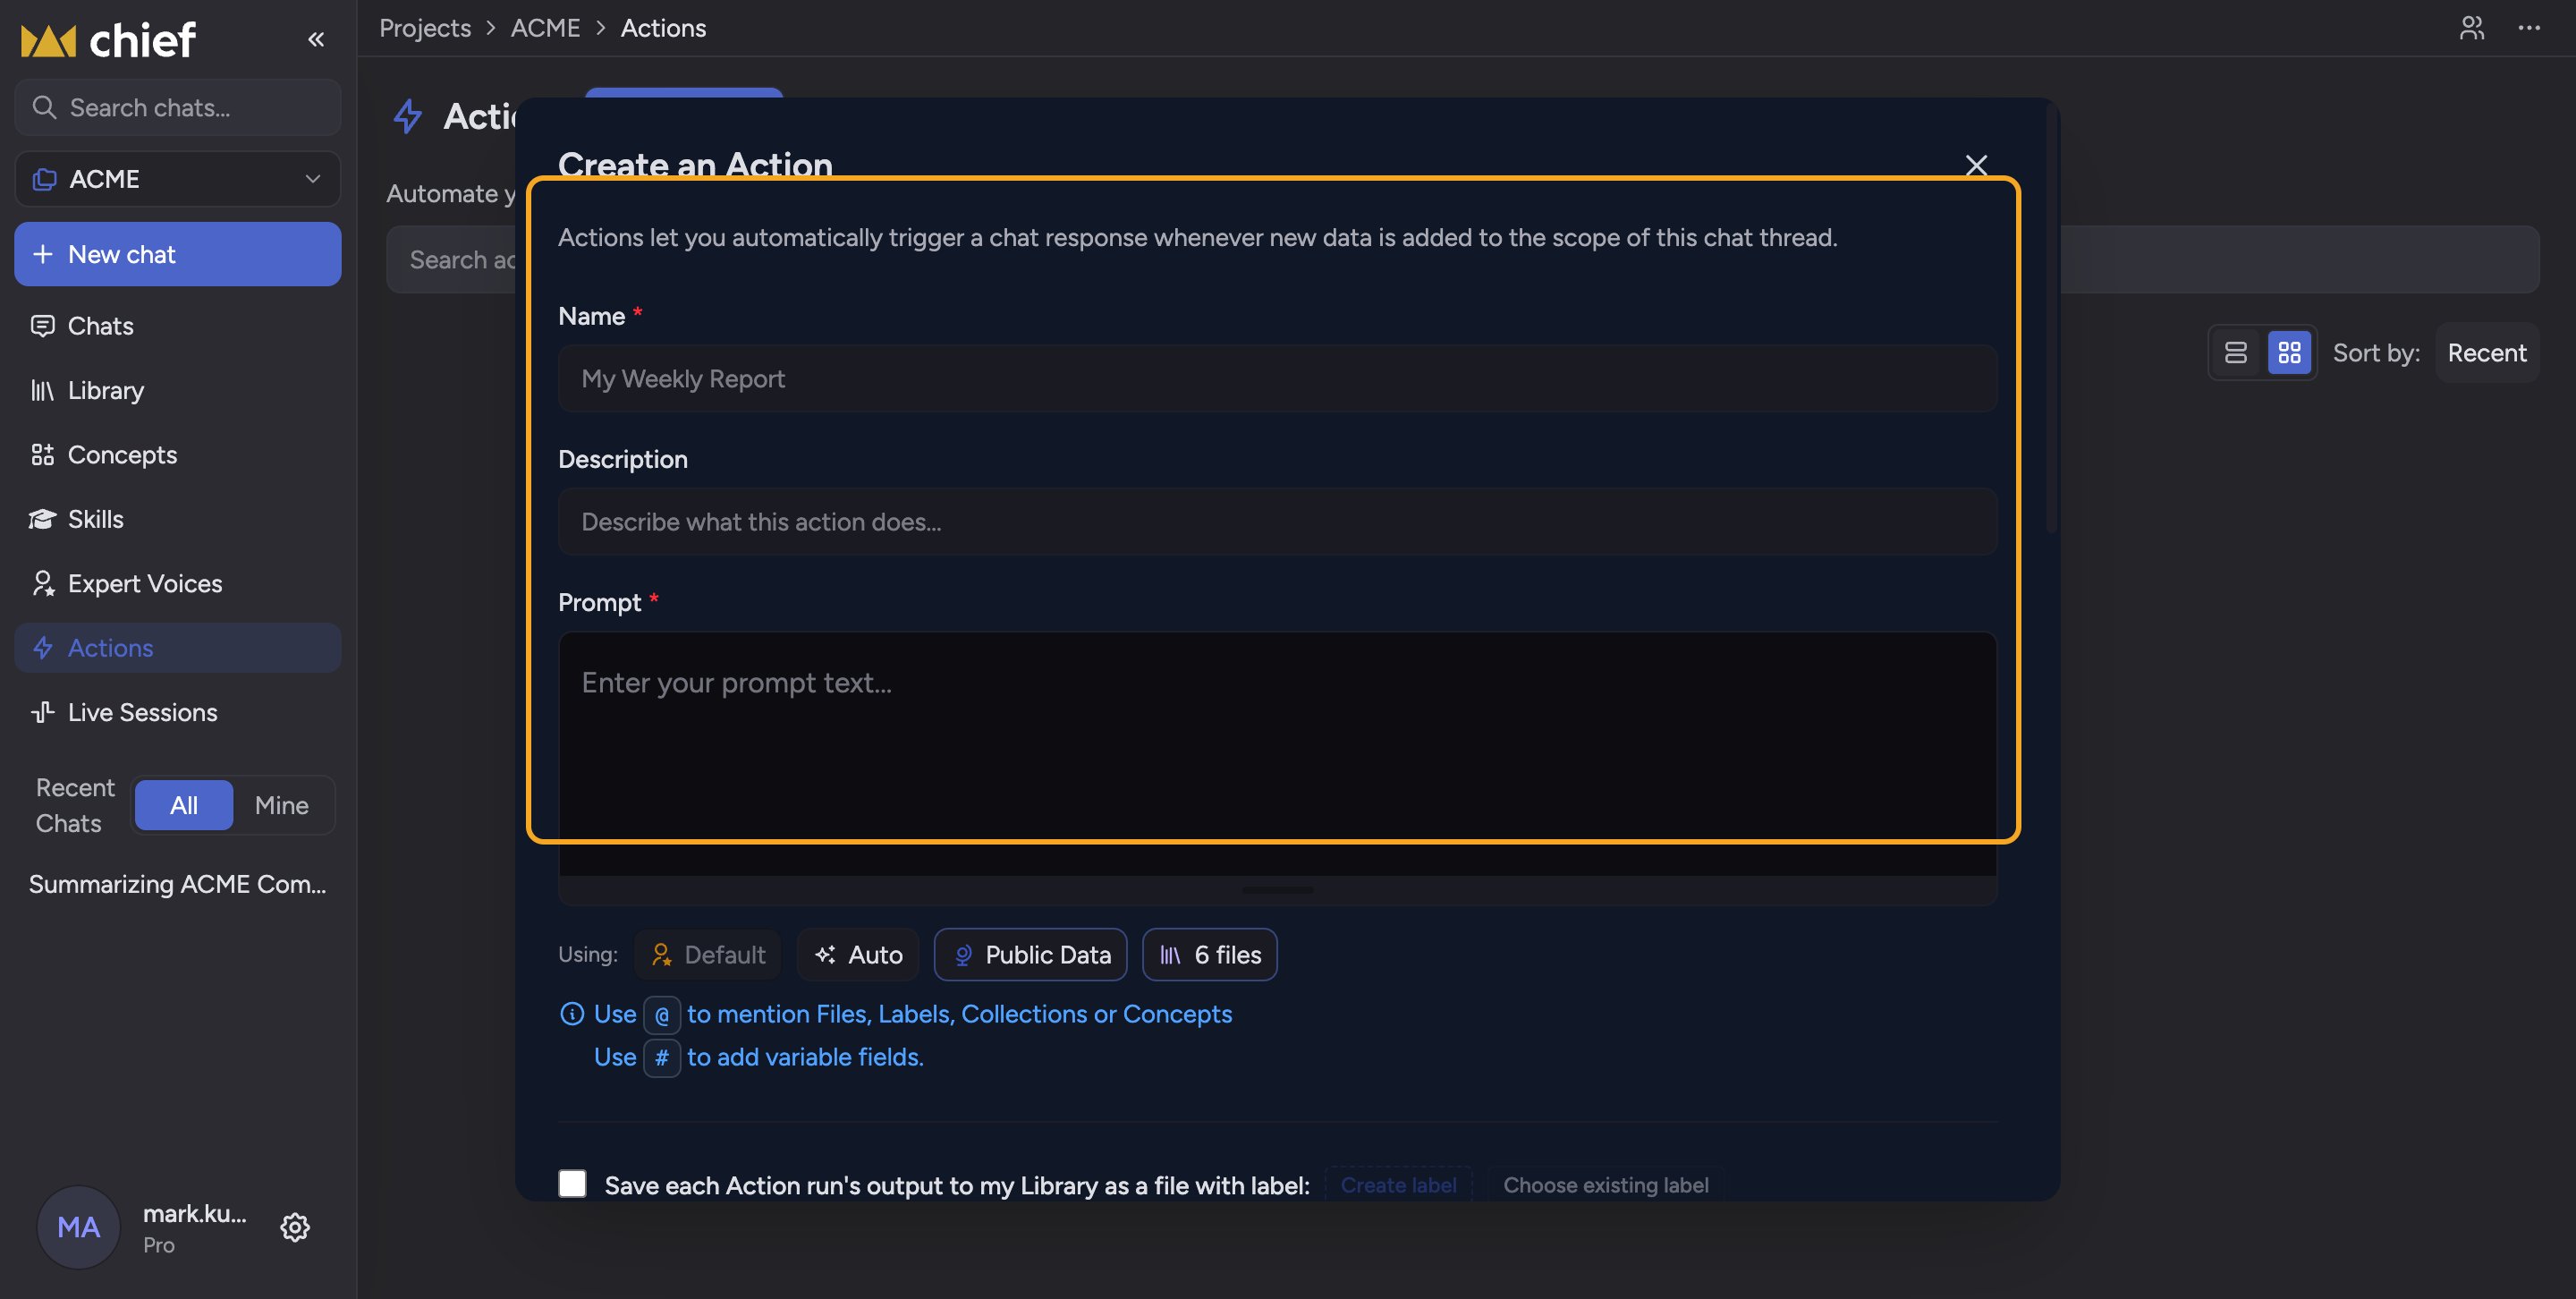Click the # variable key hint

(662, 1058)
